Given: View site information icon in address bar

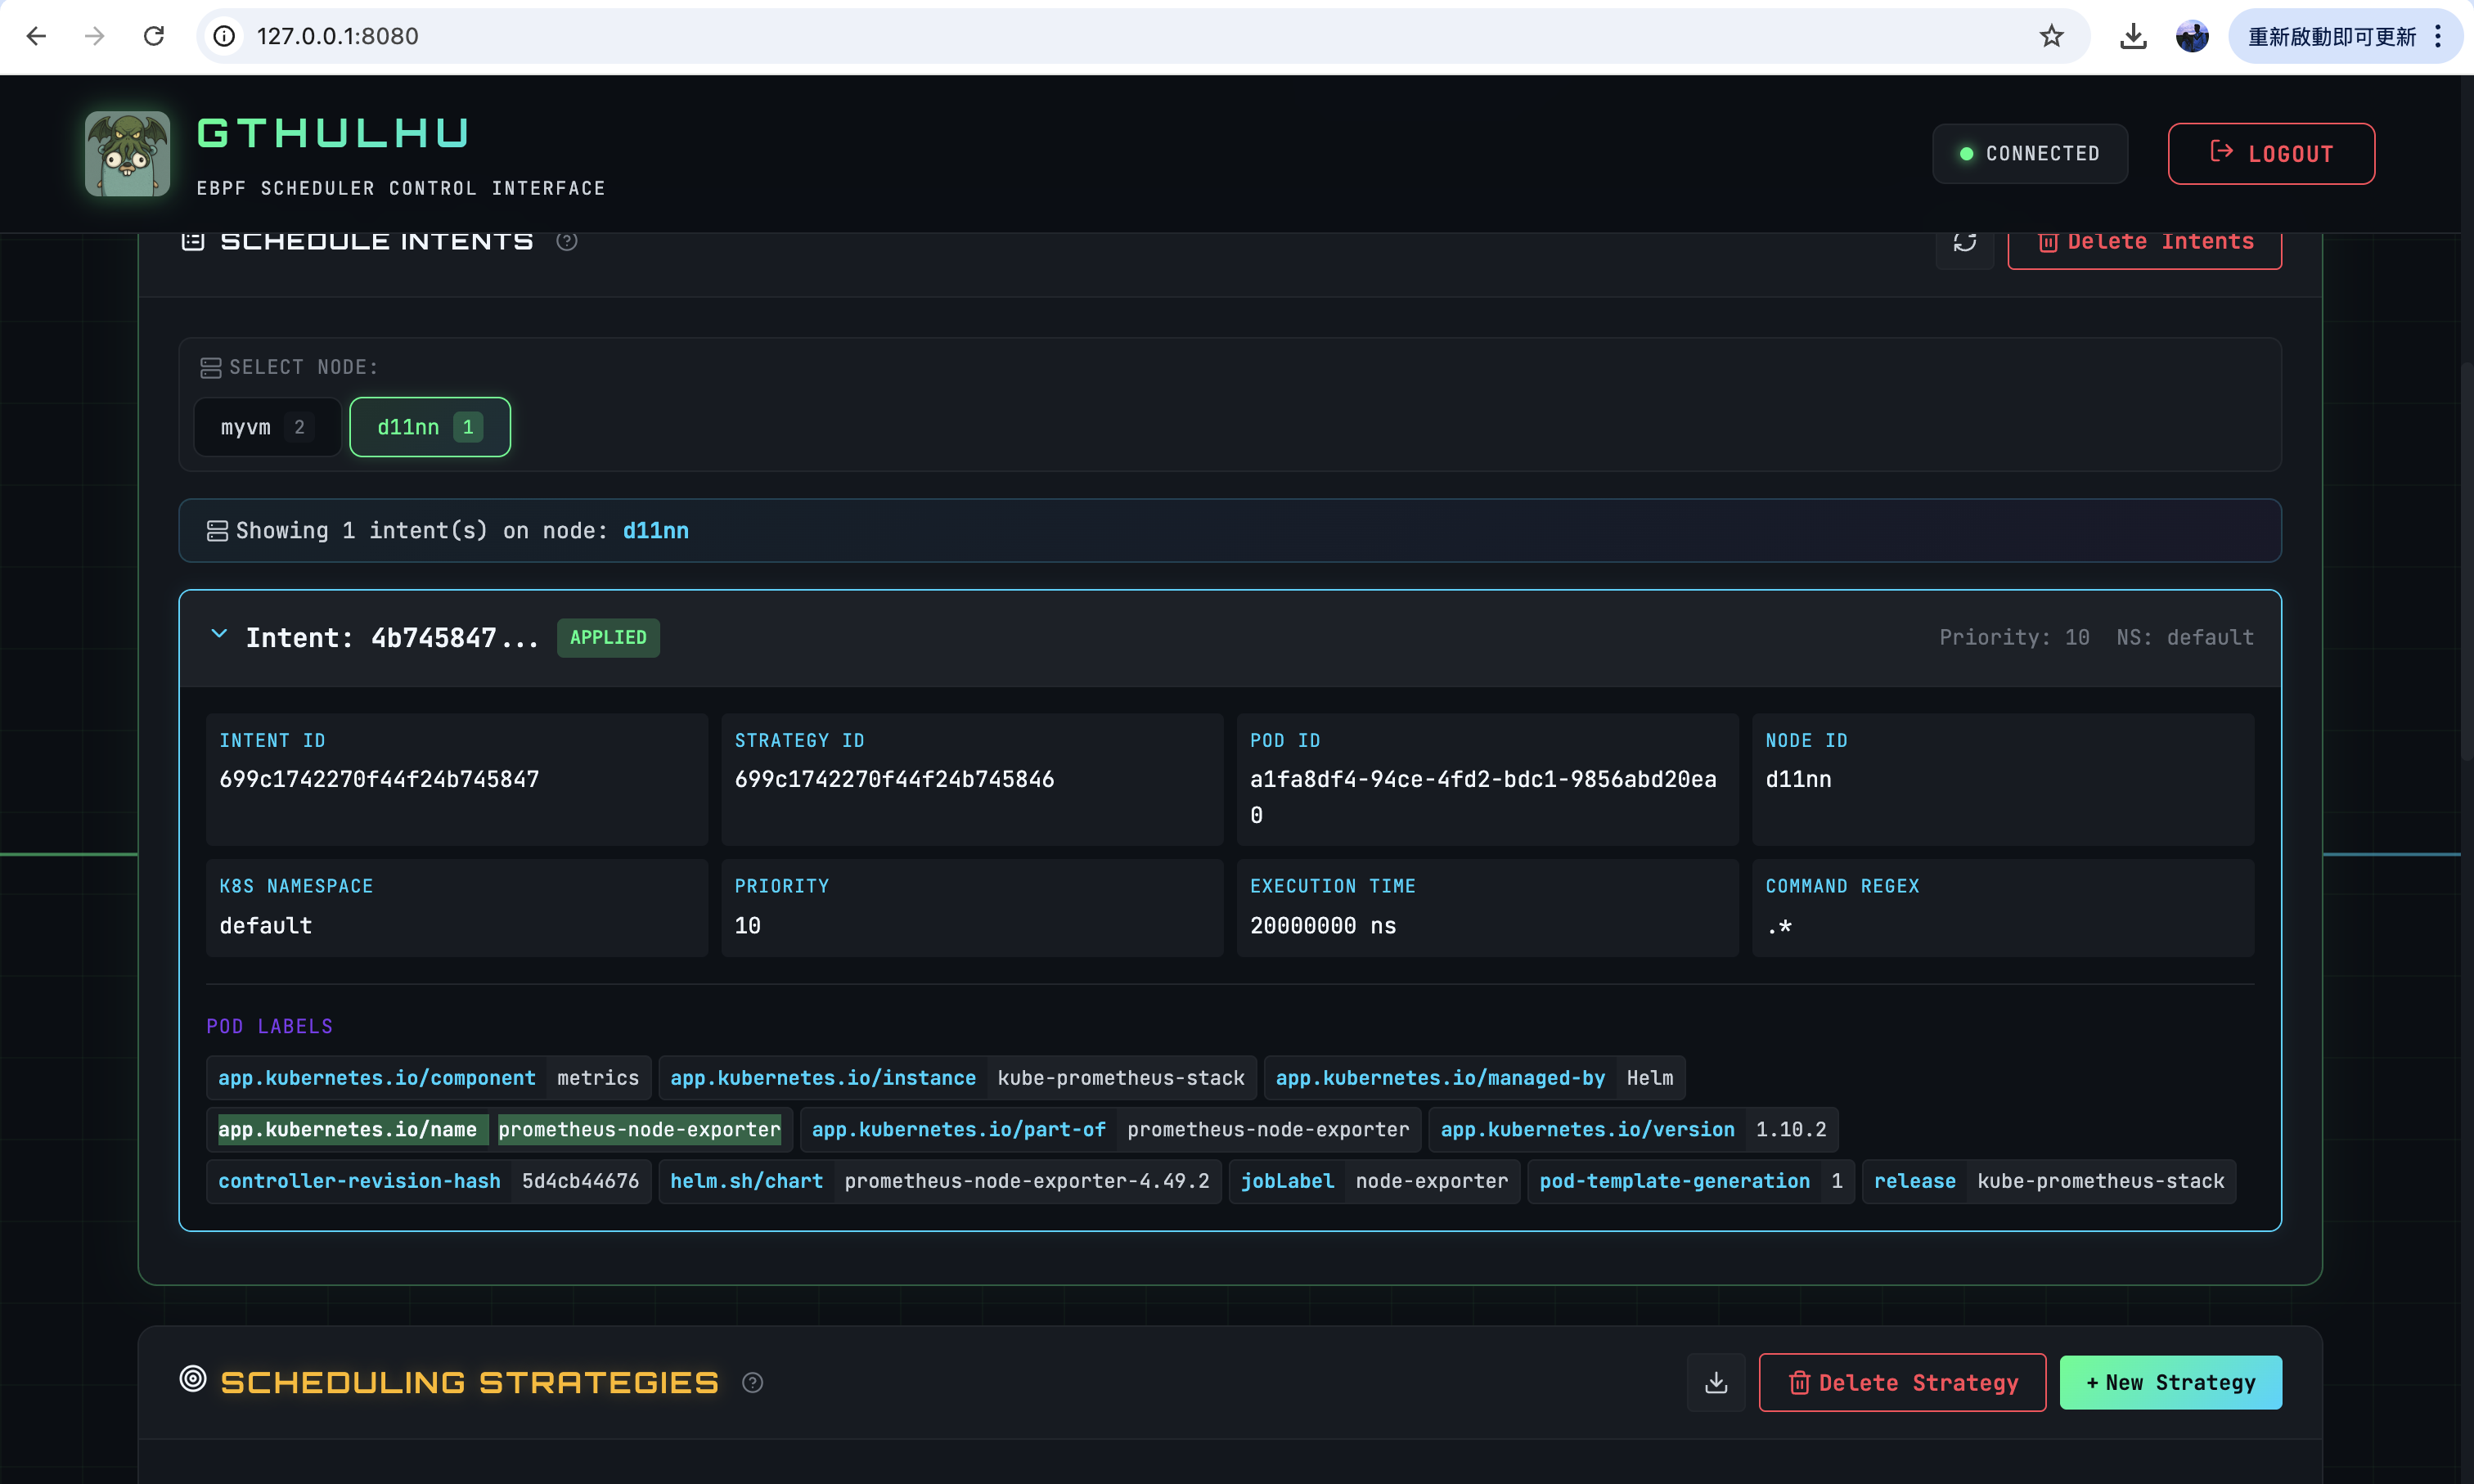Looking at the screenshot, I should click(x=225, y=37).
